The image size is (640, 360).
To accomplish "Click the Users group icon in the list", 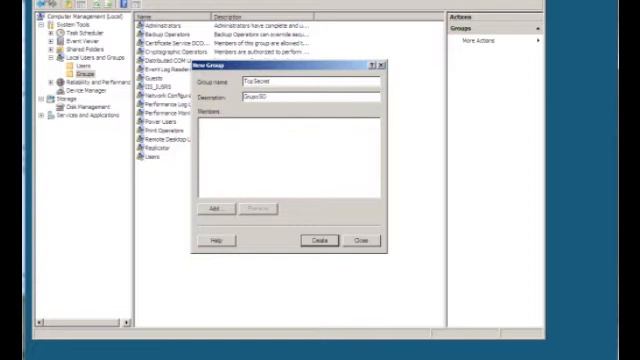I will coord(140,157).
